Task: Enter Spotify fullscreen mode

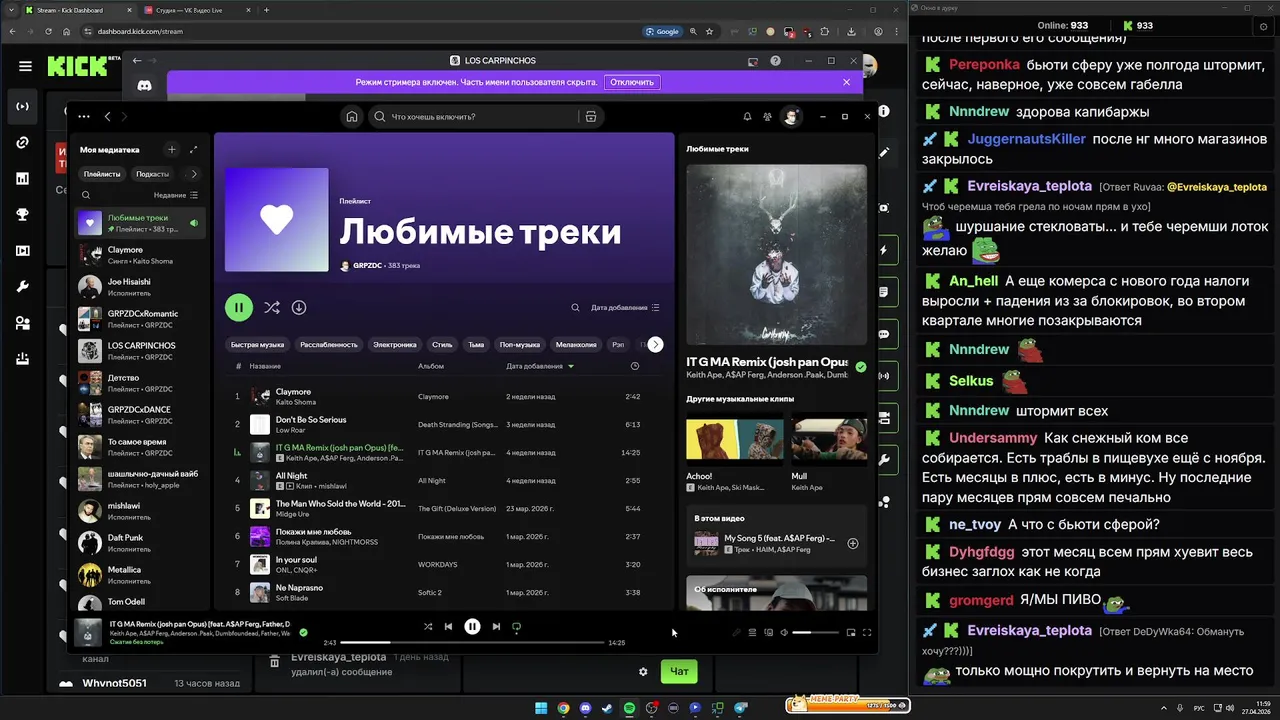Action: 867,632
